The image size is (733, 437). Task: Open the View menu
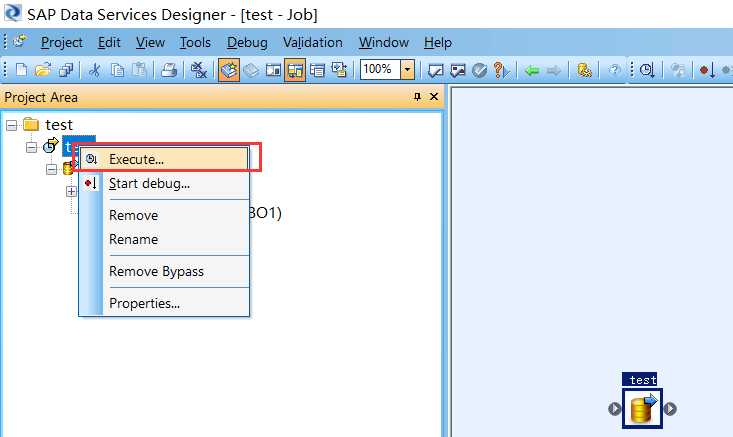[x=150, y=43]
